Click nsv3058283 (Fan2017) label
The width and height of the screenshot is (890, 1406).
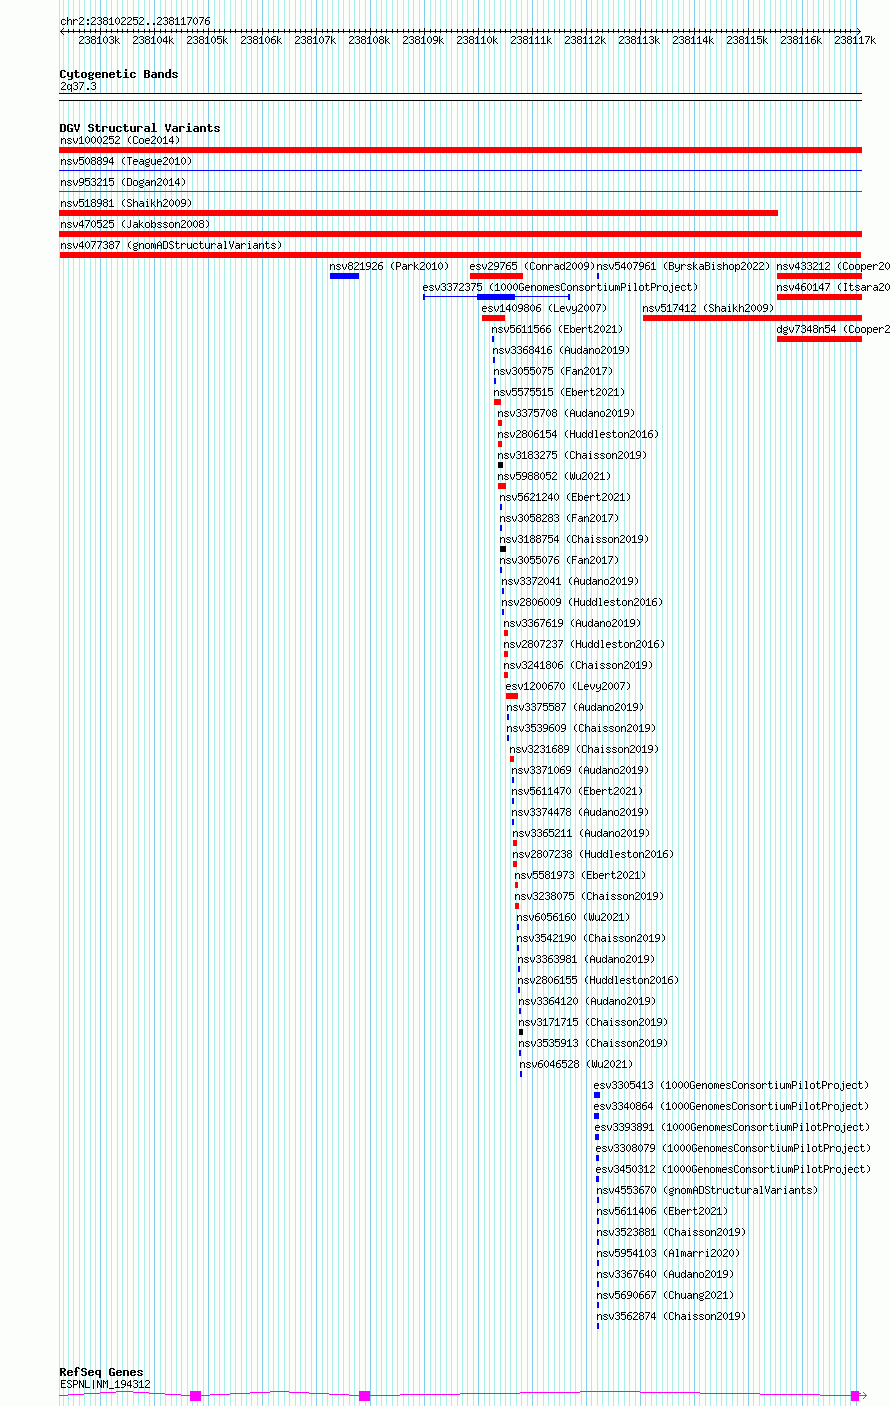click(x=559, y=518)
